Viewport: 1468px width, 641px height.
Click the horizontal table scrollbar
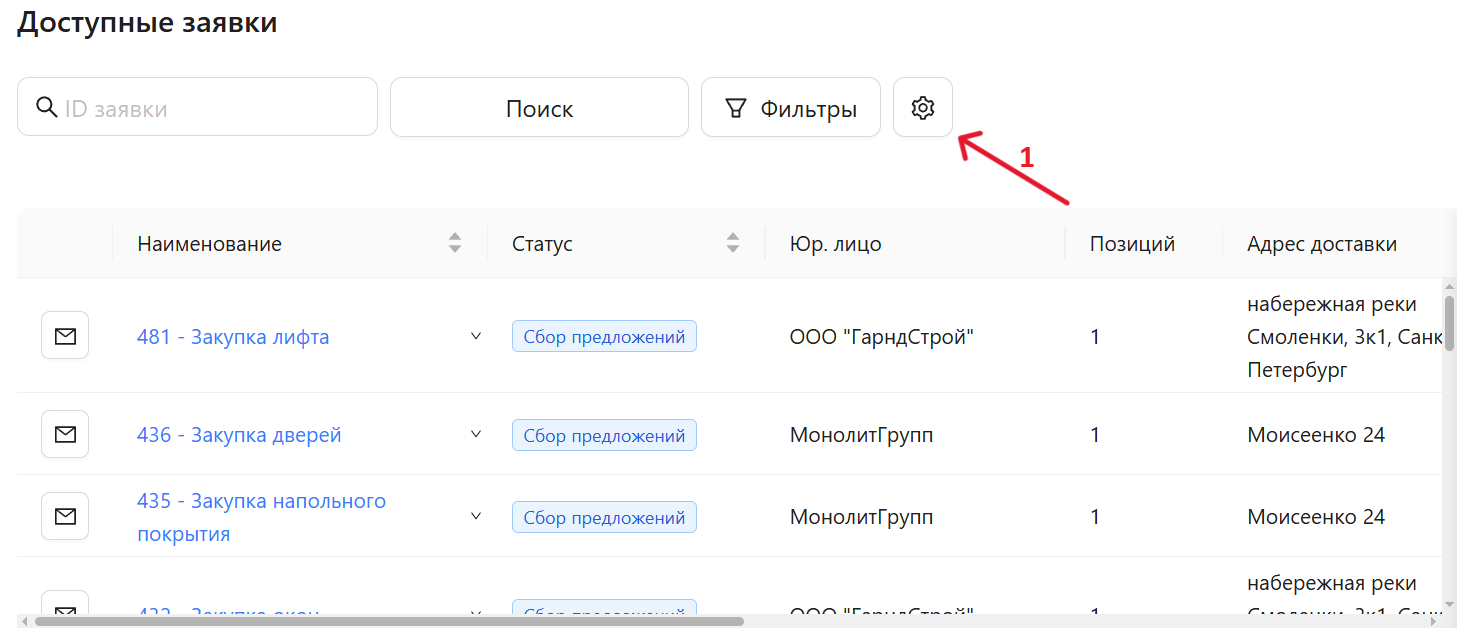(389, 621)
